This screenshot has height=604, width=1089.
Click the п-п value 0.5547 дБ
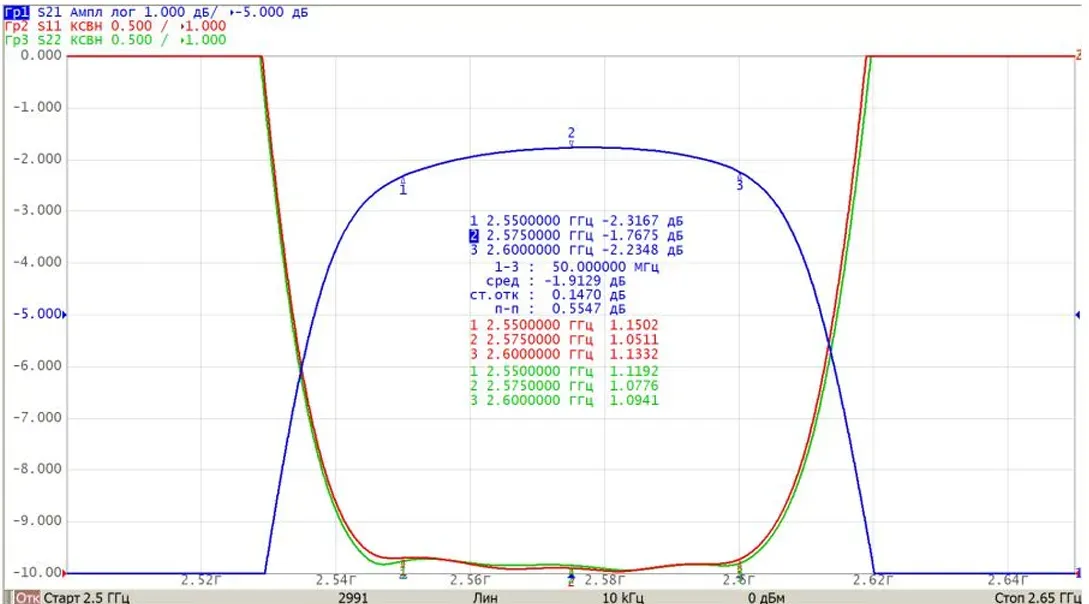(x=560, y=309)
